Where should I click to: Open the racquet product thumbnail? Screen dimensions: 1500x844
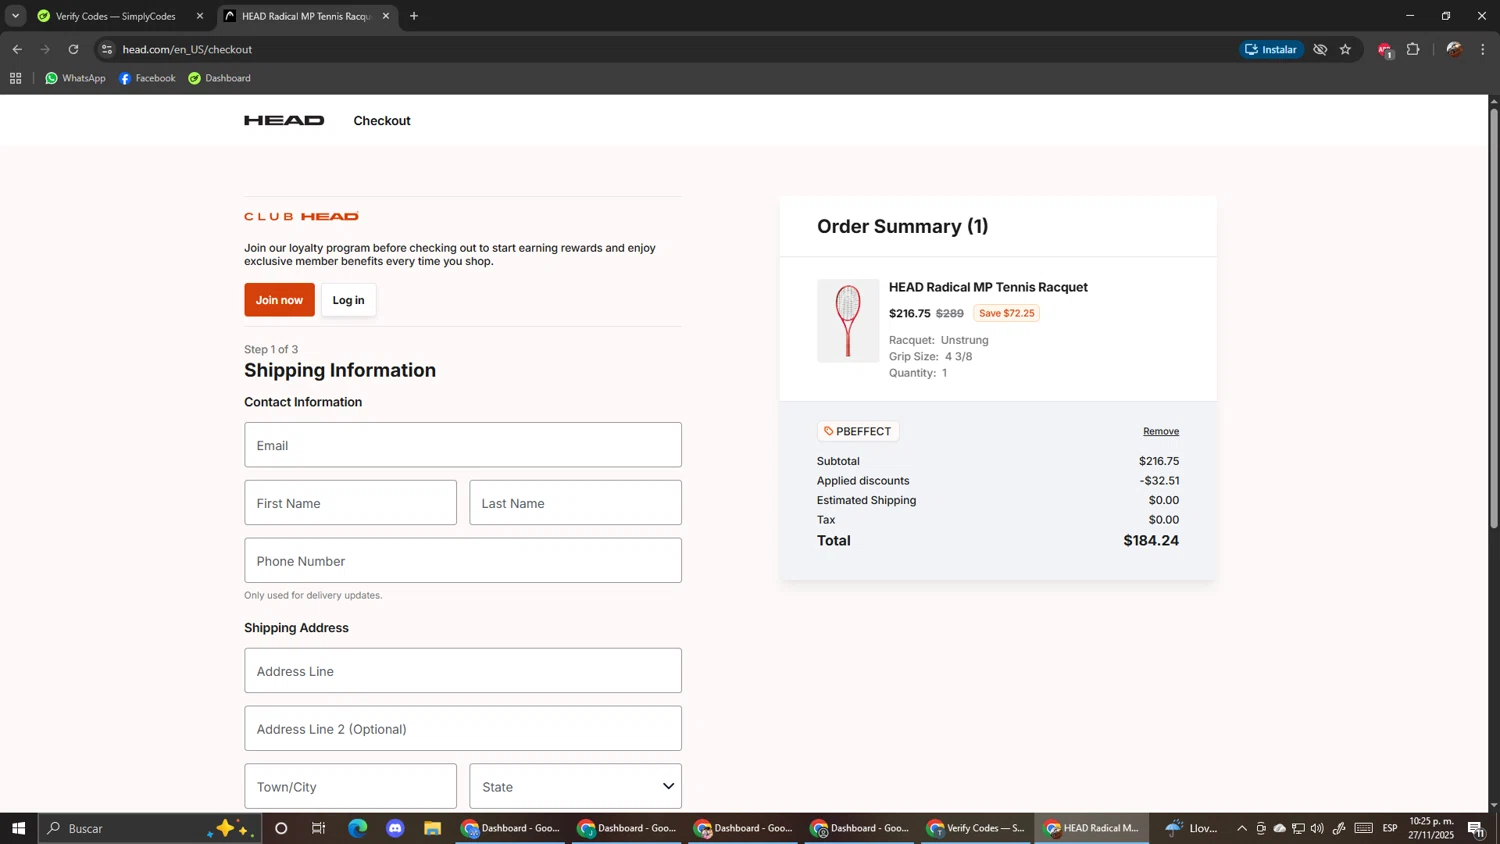click(848, 321)
